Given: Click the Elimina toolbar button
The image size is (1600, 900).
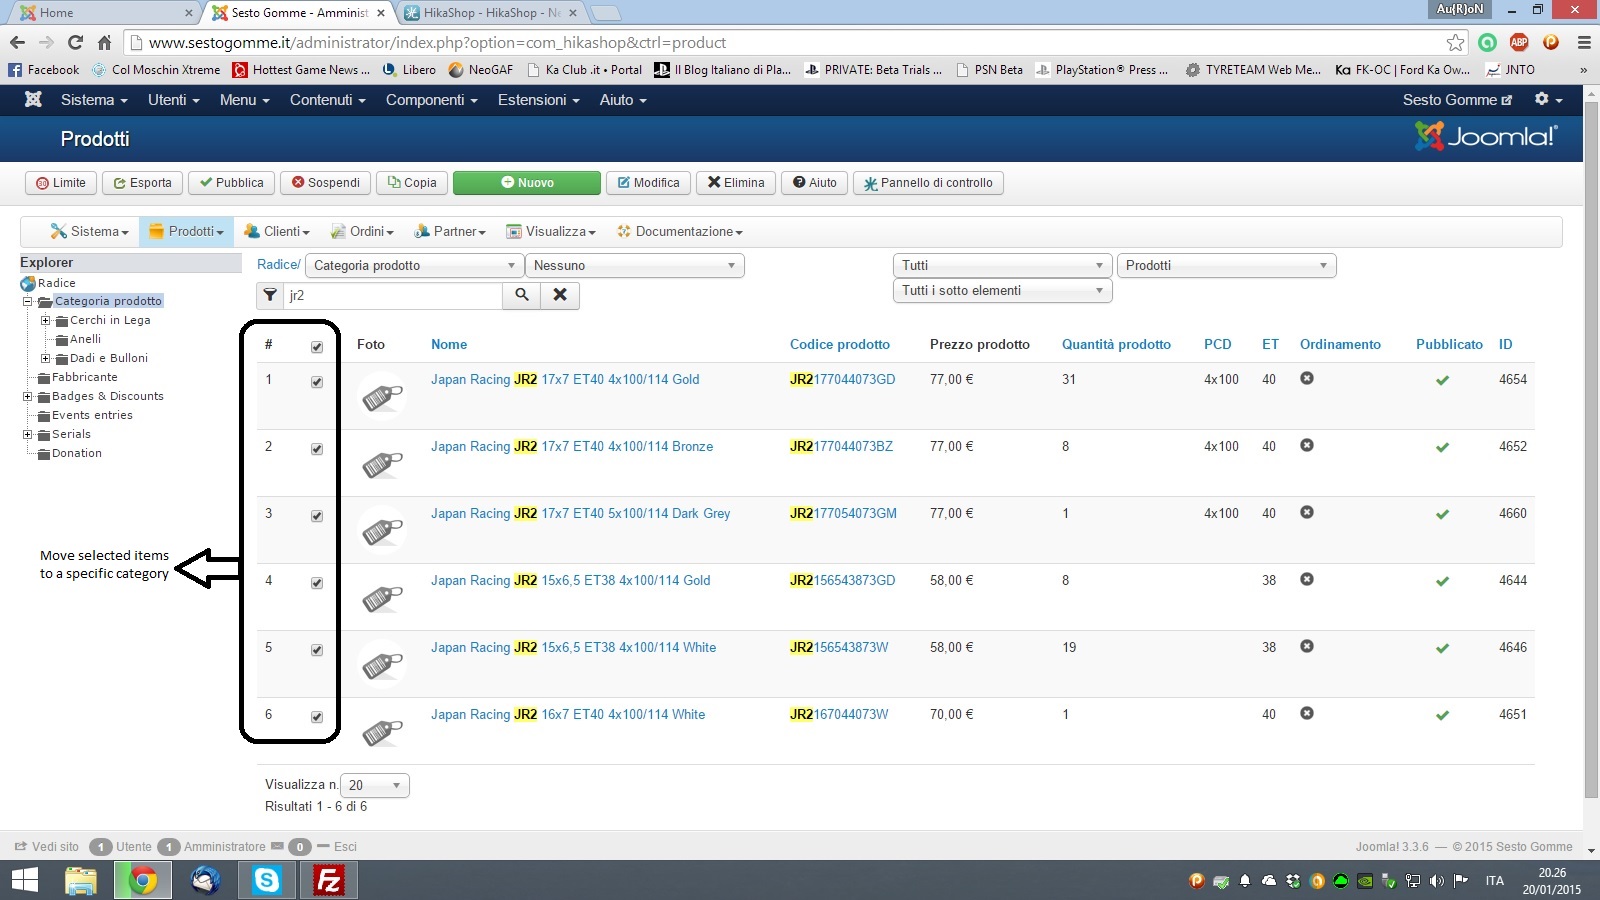Looking at the screenshot, I should [x=736, y=183].
